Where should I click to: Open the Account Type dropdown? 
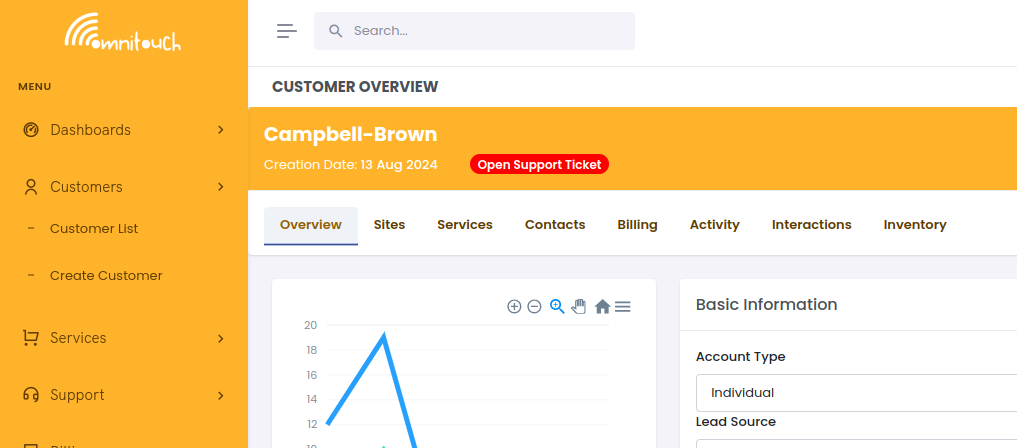pyautogui.click(x=855, y=392)
